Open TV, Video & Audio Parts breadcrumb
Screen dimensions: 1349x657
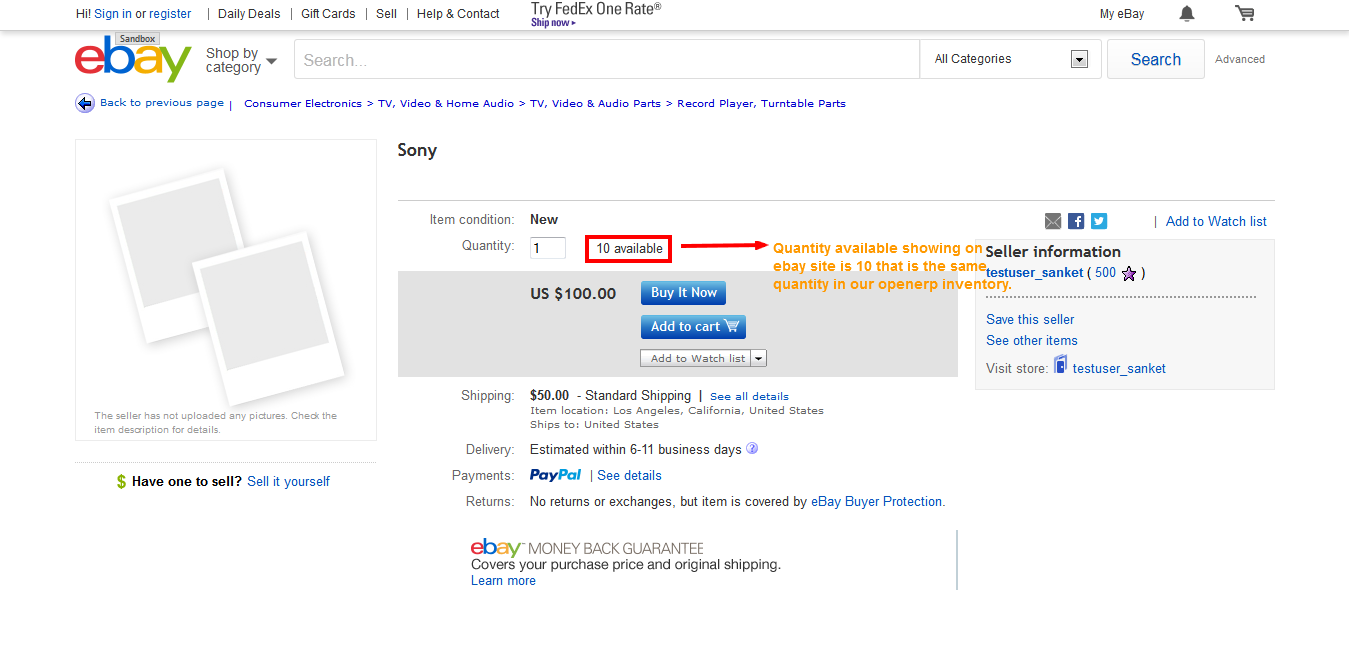click(x=595, y=103)
